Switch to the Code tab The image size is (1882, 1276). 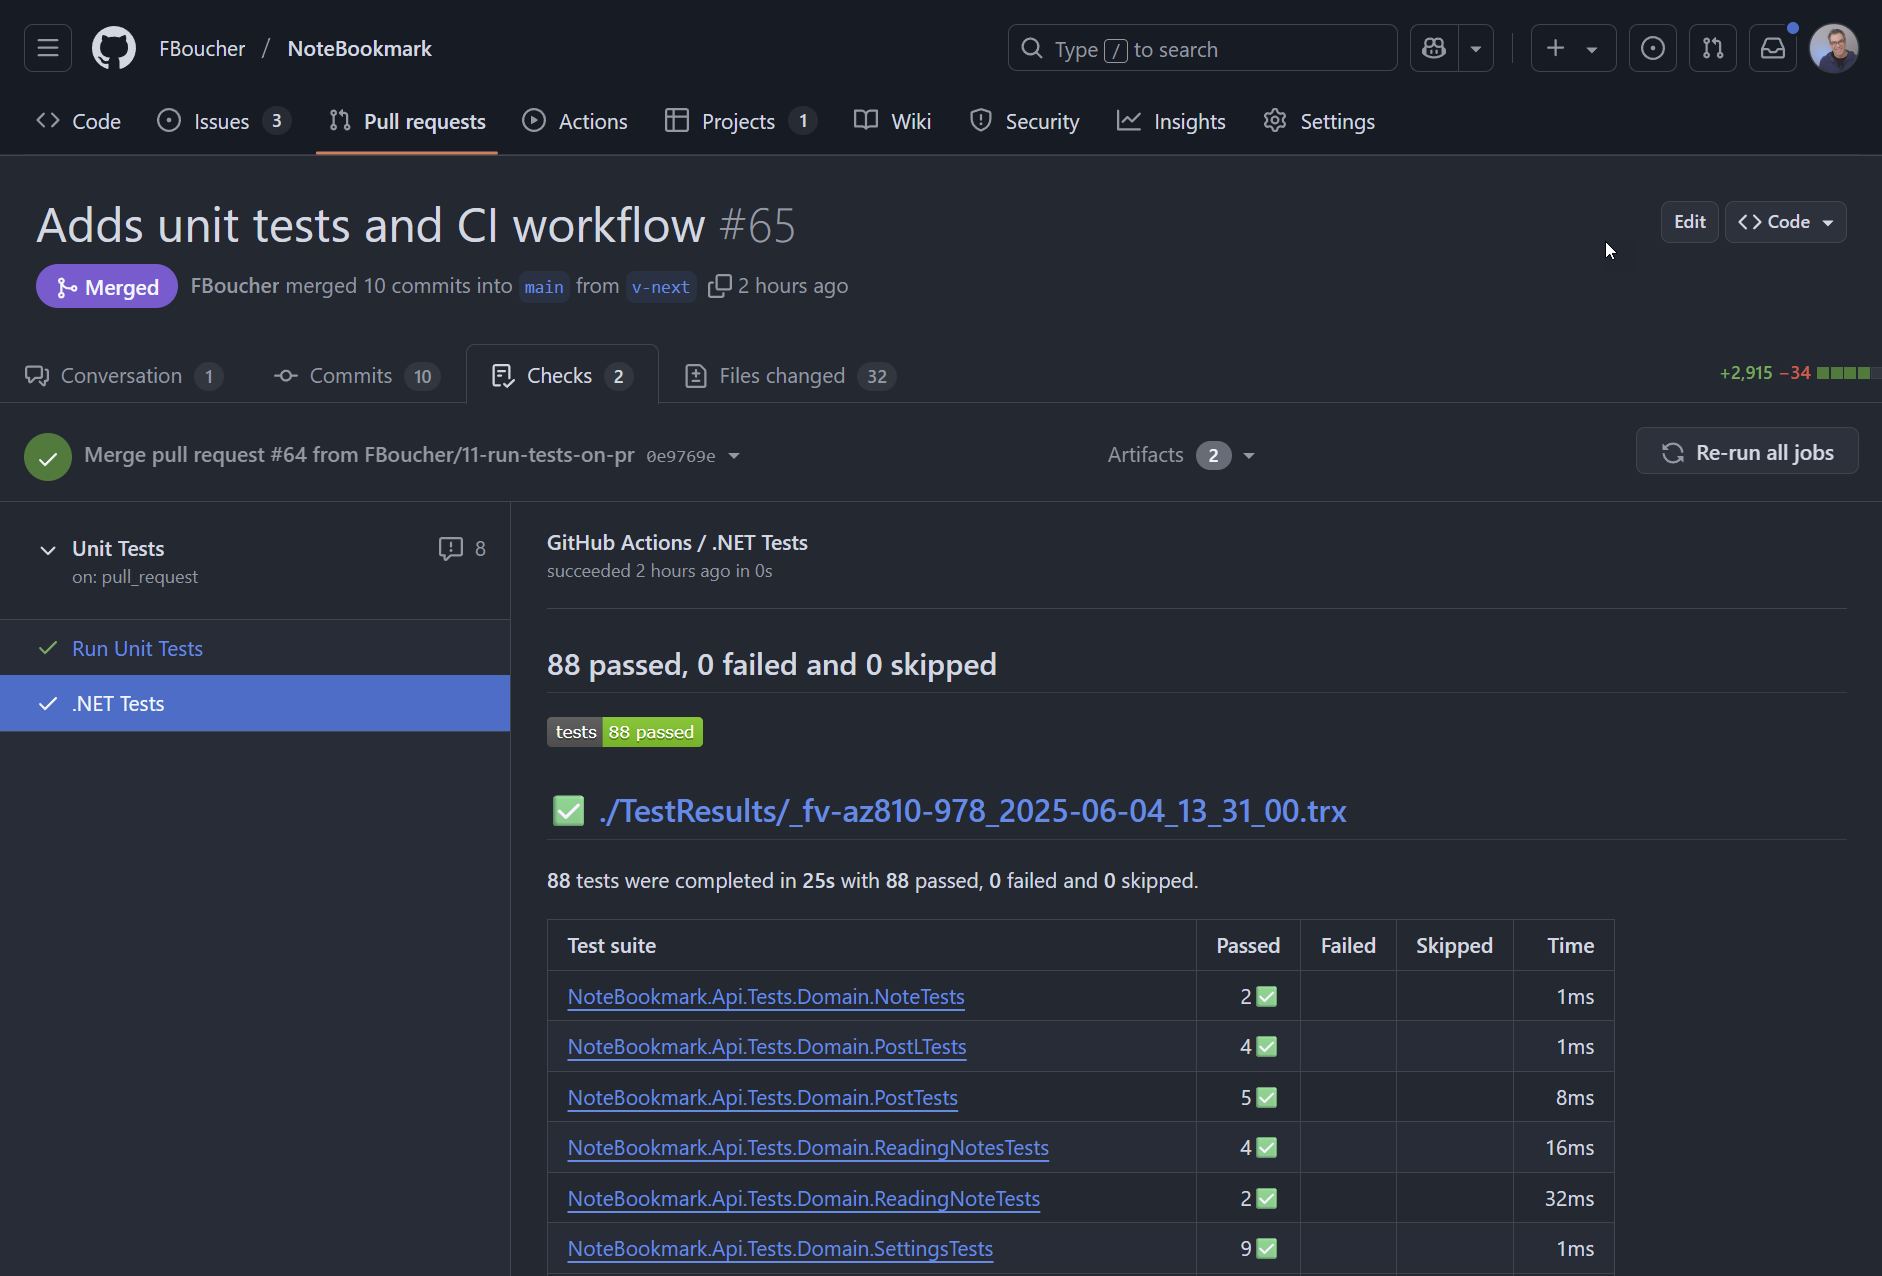click(x=78, y=121)
